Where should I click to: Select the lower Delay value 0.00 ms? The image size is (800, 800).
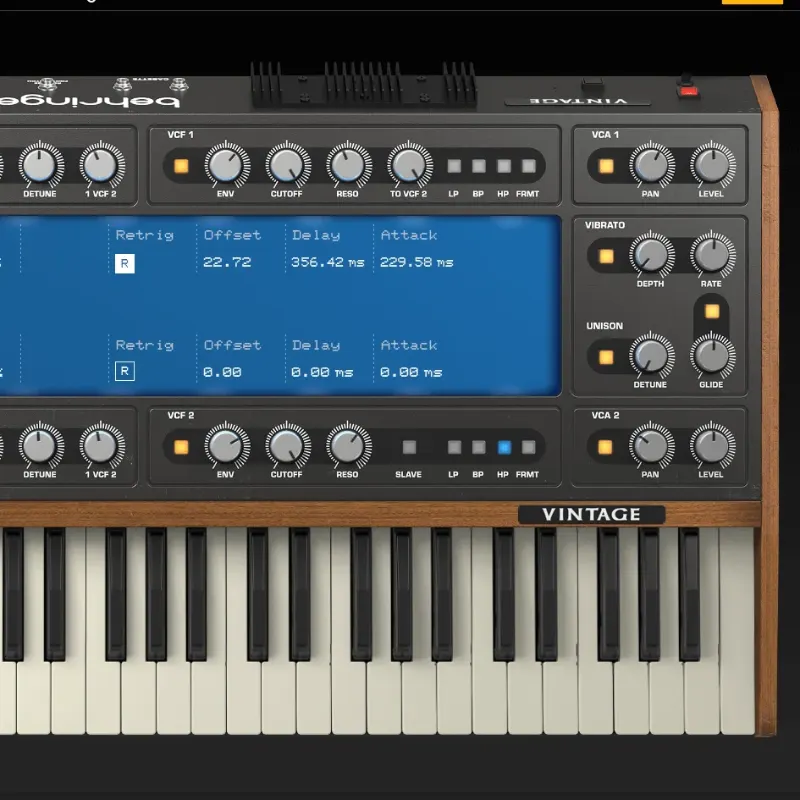coord(322,372)
